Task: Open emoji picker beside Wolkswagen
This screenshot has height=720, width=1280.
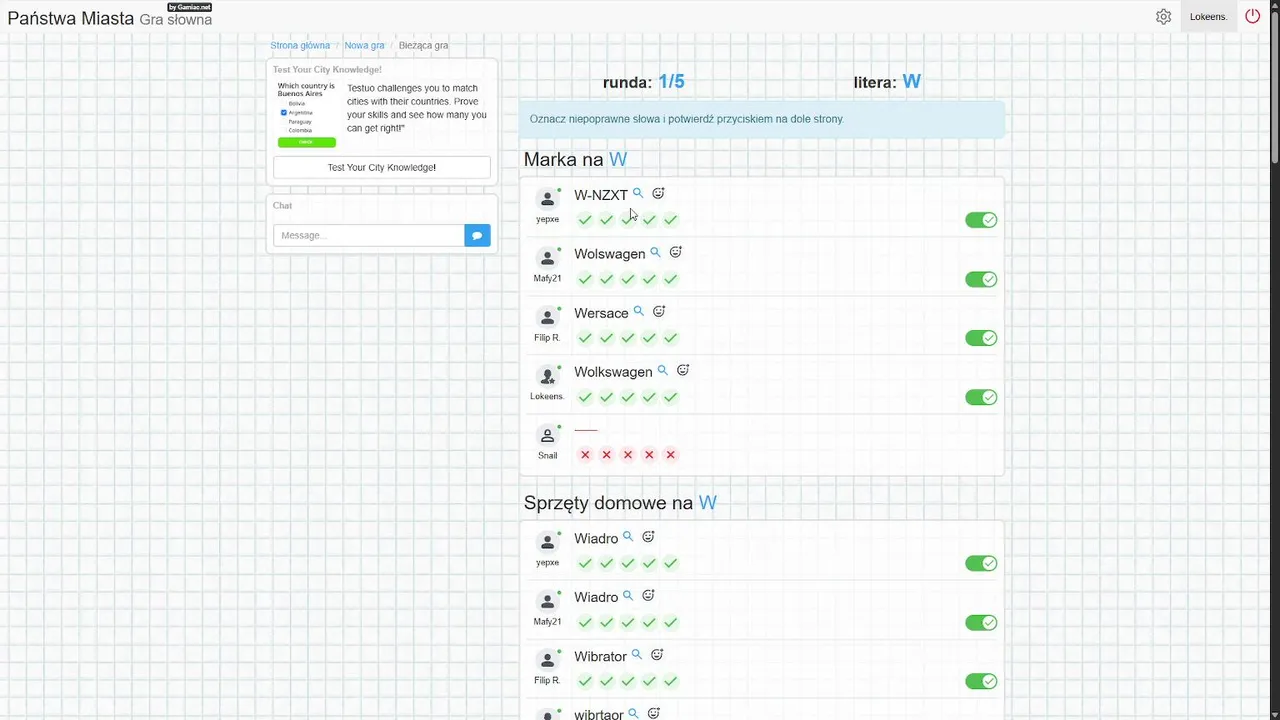Action: point(683,370)
